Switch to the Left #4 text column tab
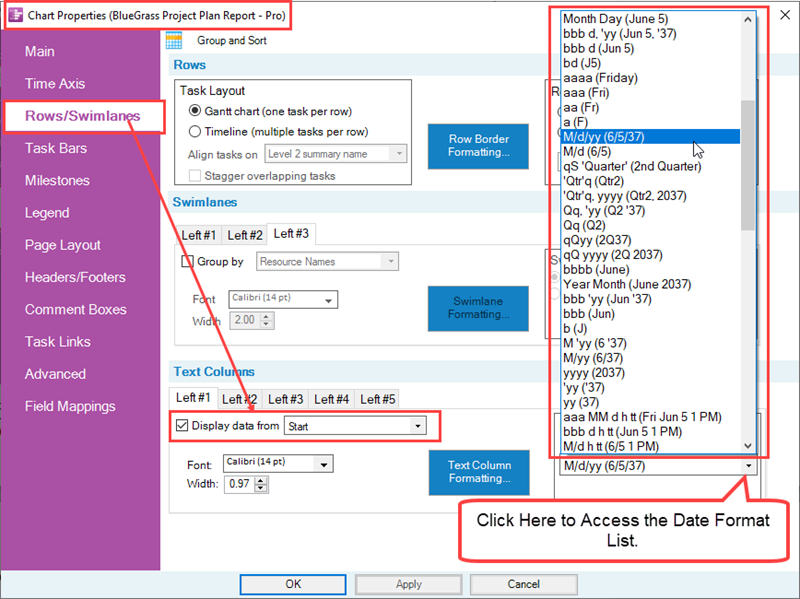 coord(331,398)
